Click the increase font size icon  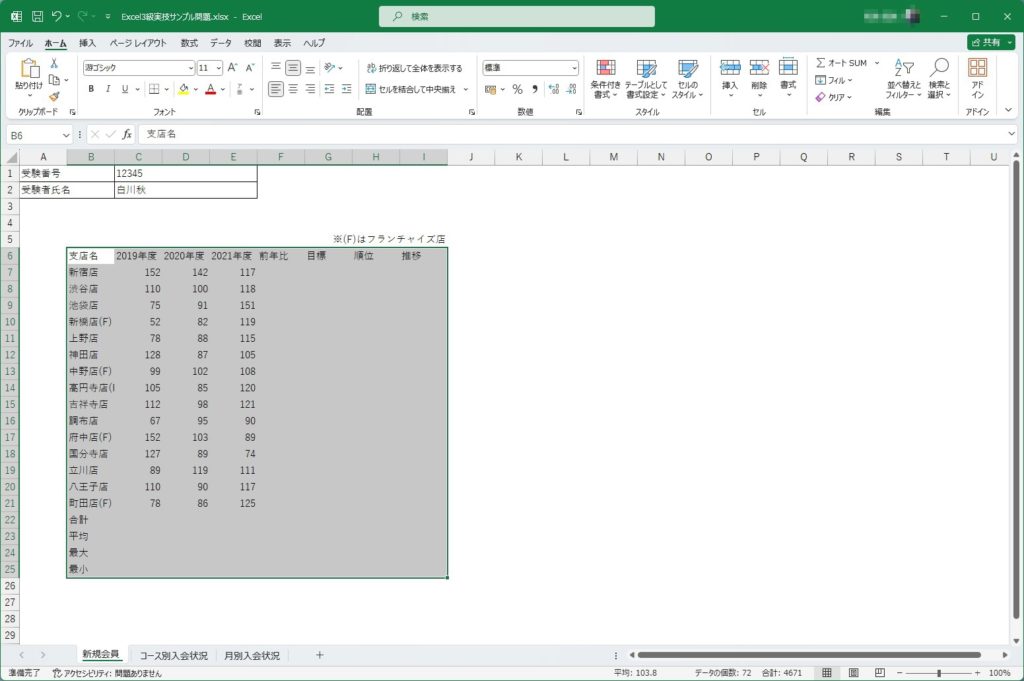(232, 68)
